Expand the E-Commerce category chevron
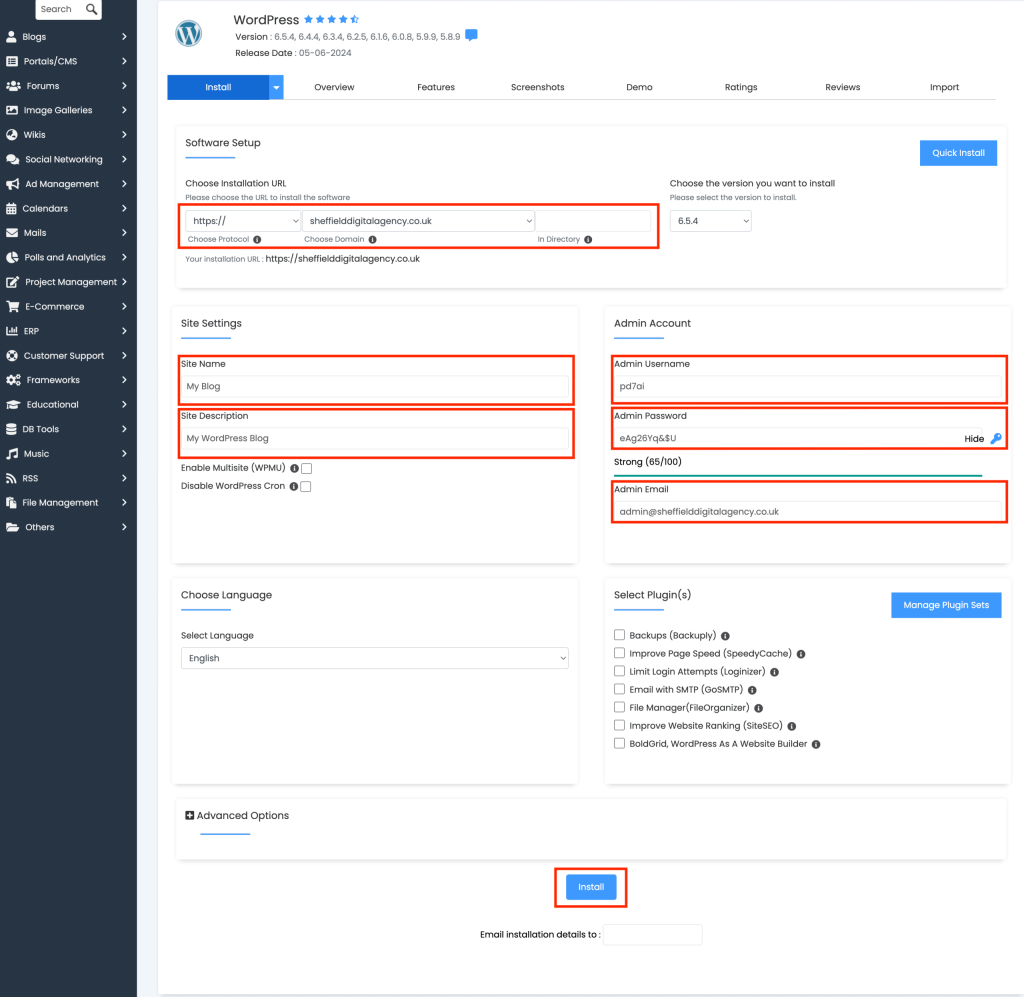This screenshot has width=1024, height=997. tap(124, 306)
